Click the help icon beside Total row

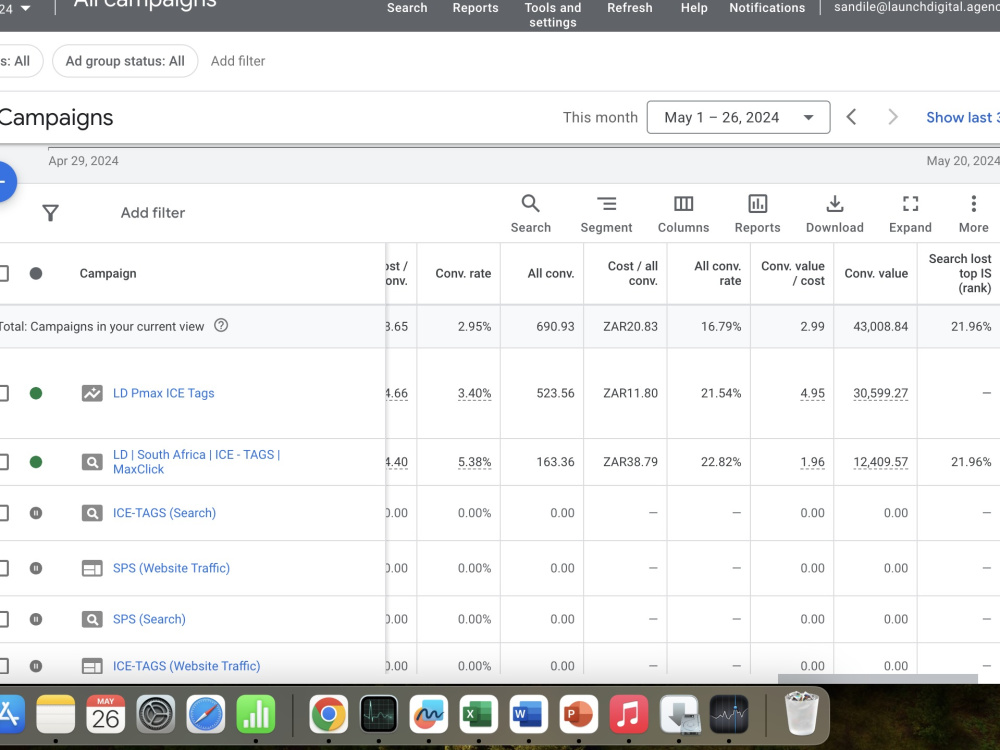(221, 325)
